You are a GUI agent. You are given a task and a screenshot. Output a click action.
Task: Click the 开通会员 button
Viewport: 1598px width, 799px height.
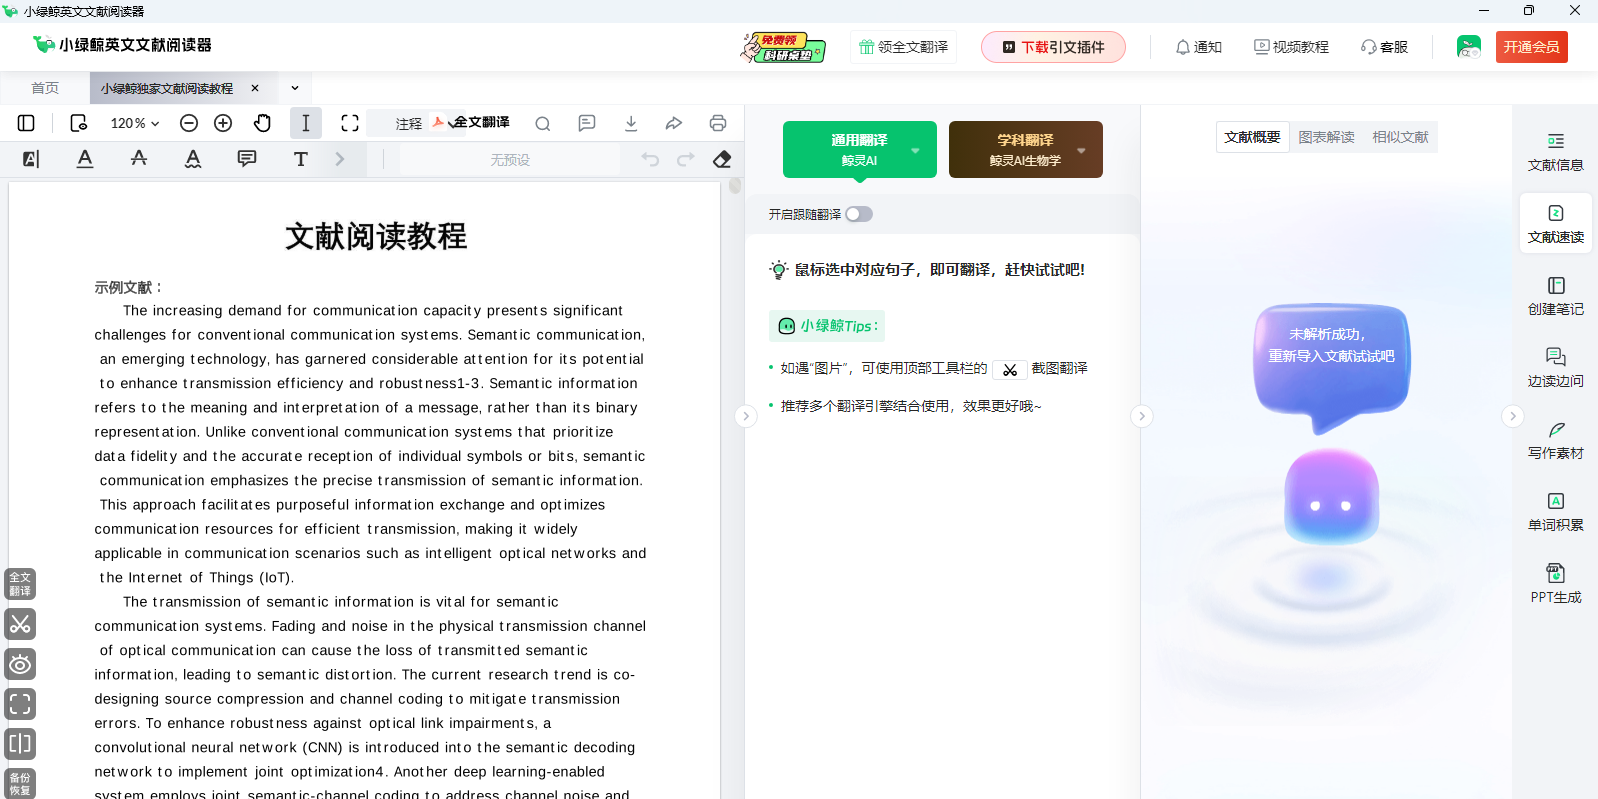(x=1531, y=47)
